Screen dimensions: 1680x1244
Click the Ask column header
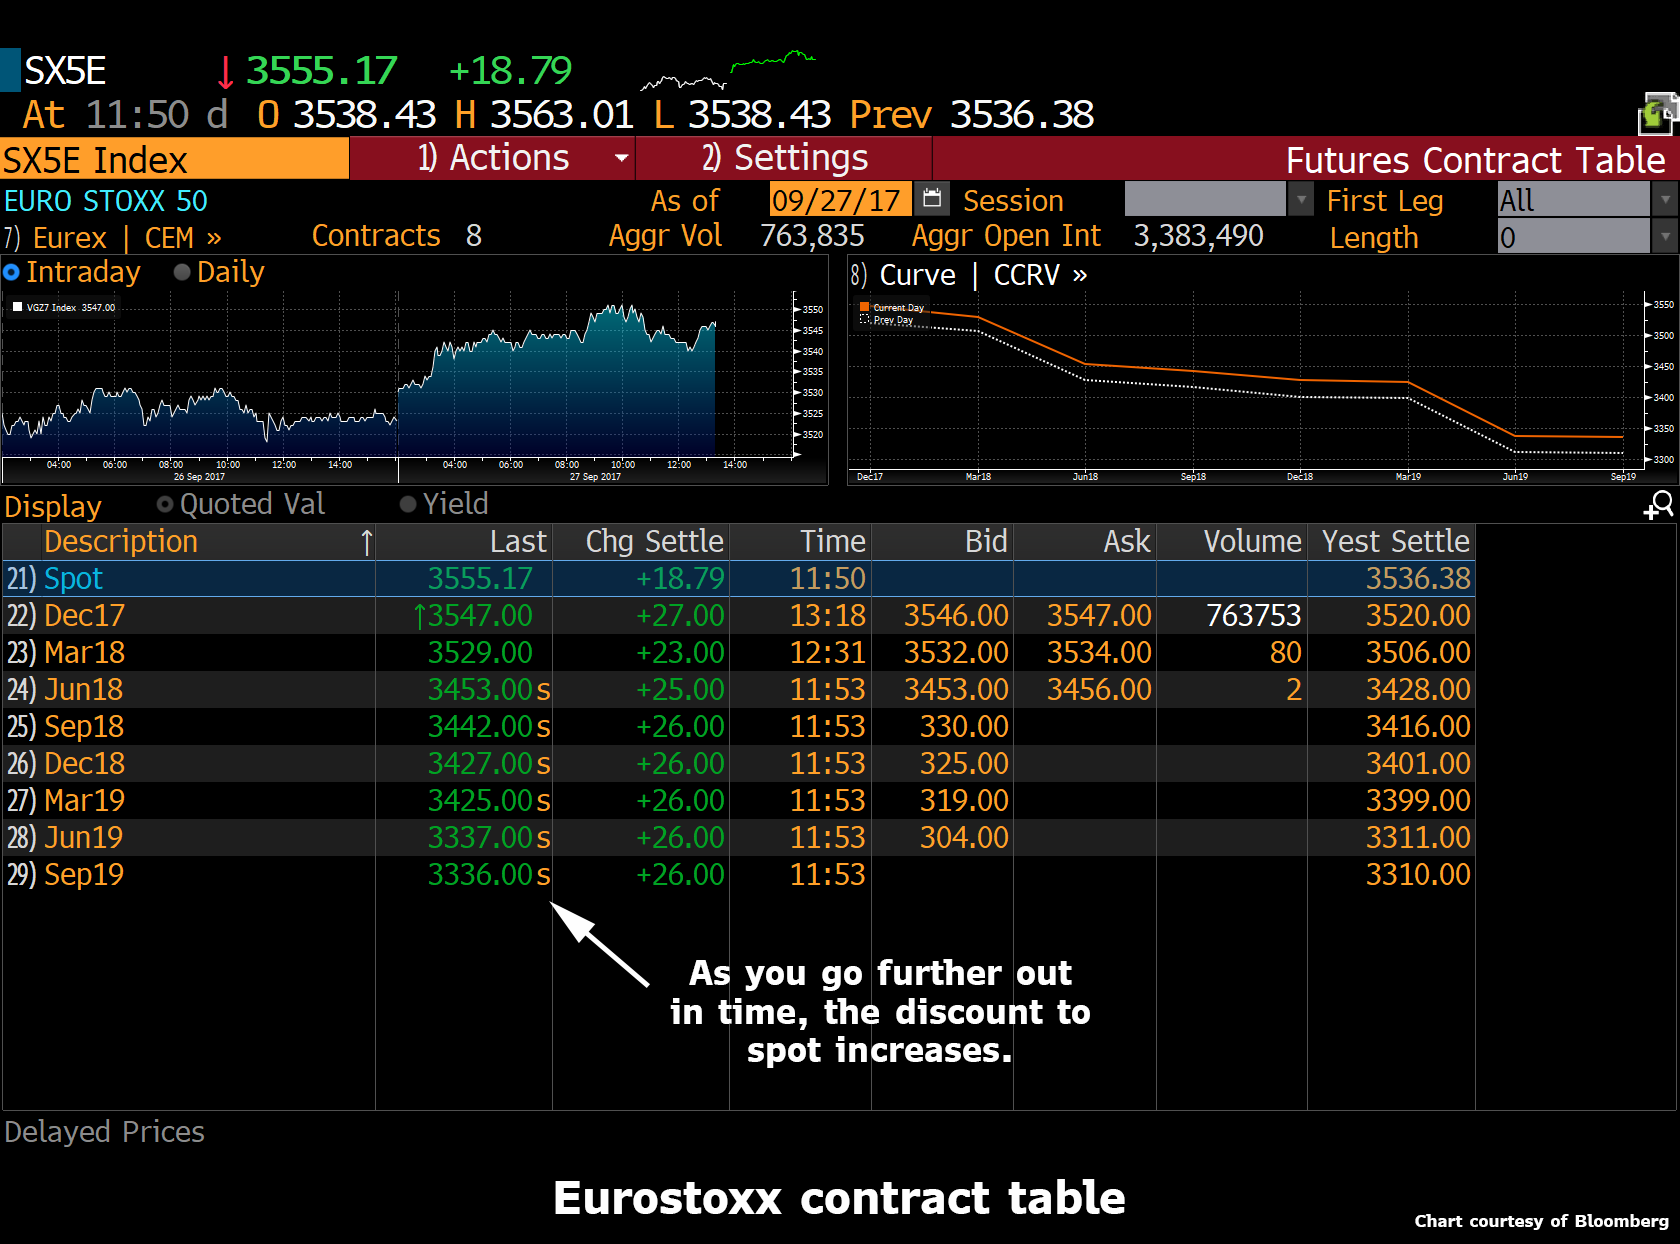(1085, 542)
